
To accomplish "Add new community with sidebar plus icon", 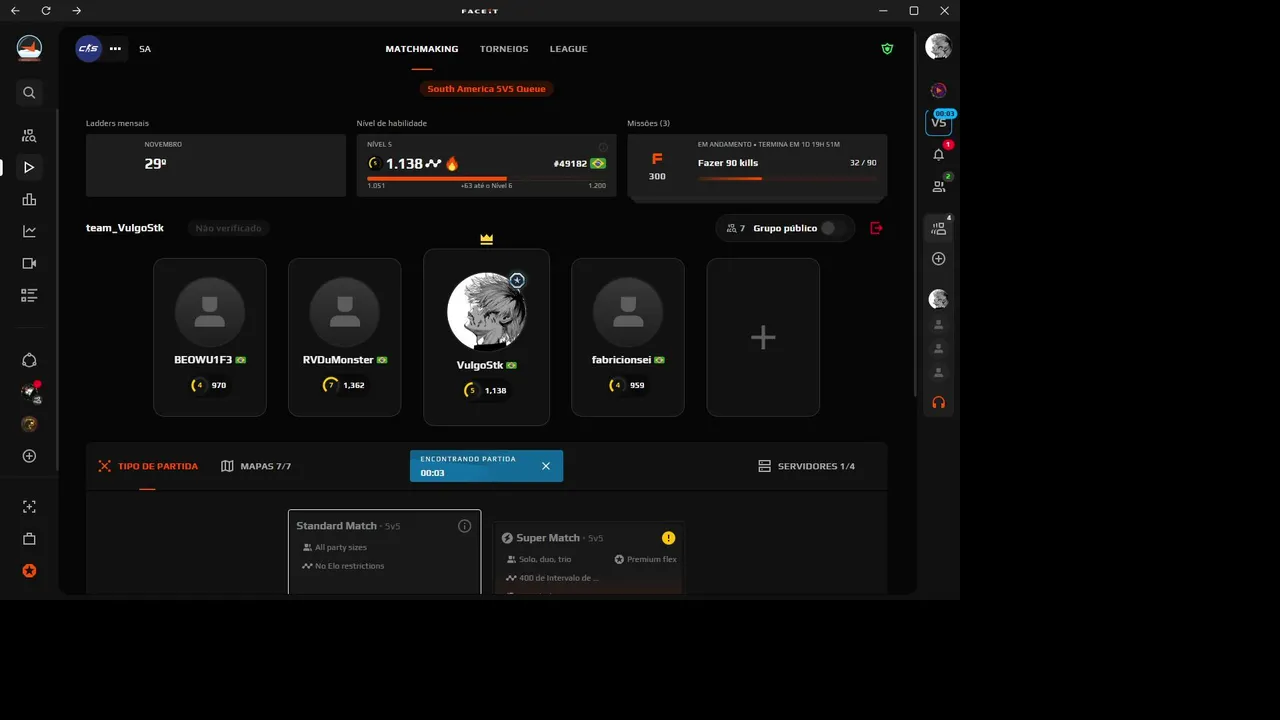I will tap(29, 456).
